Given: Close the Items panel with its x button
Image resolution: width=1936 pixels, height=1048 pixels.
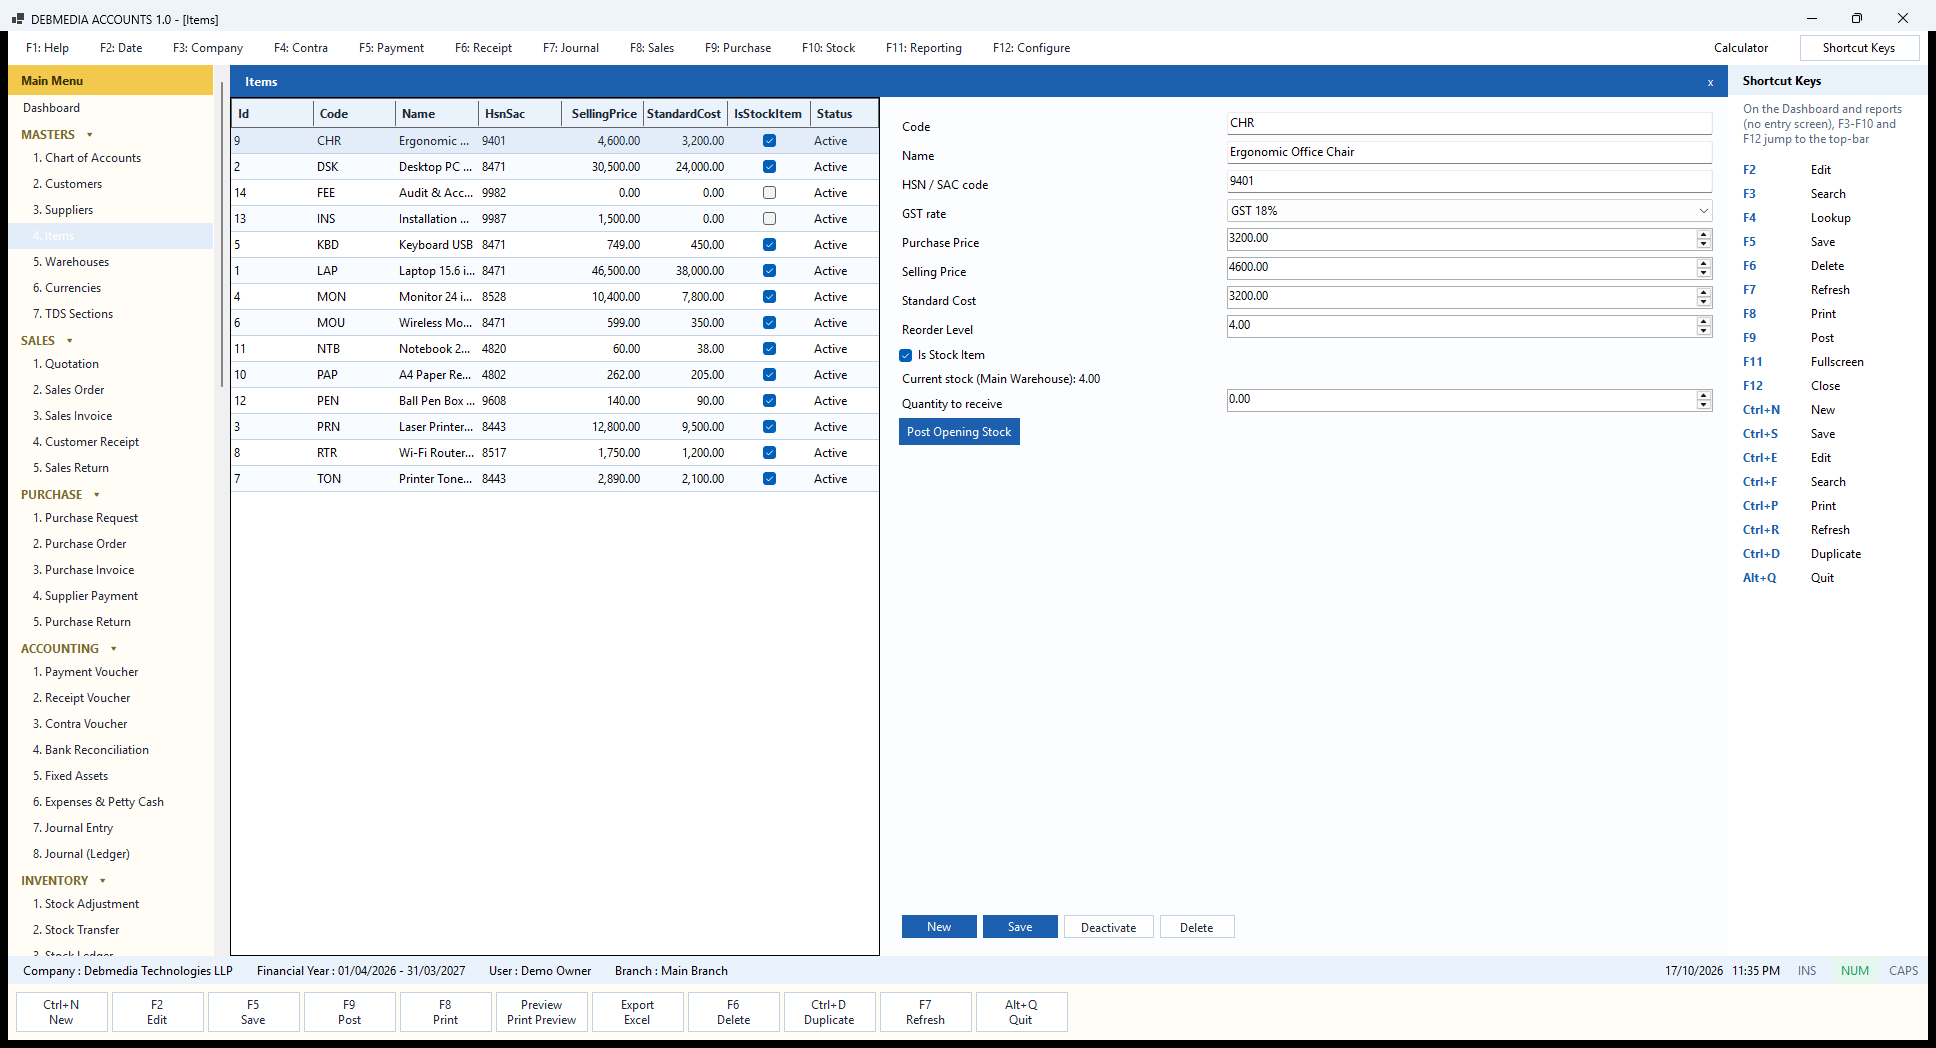Looking at the screenshot, I should [x=1710, y=82].
